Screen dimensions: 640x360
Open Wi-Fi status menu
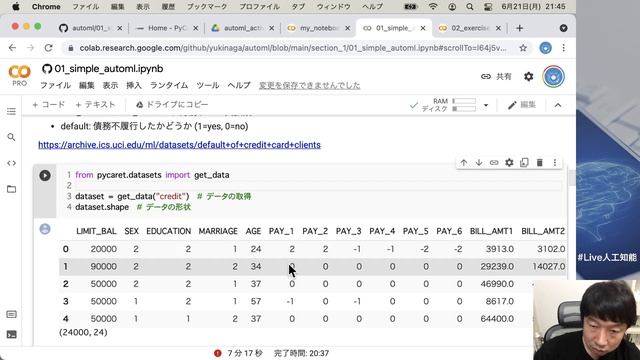(433, 7)
